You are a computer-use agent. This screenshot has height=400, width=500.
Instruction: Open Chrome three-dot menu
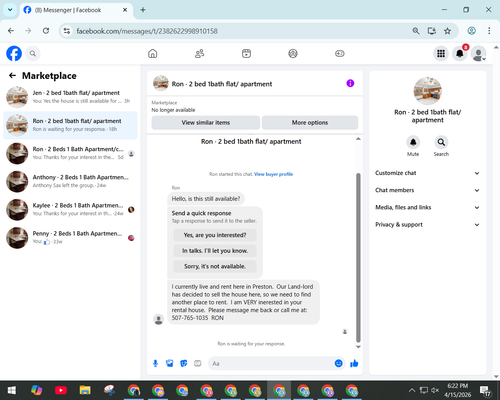pos(489,31)
